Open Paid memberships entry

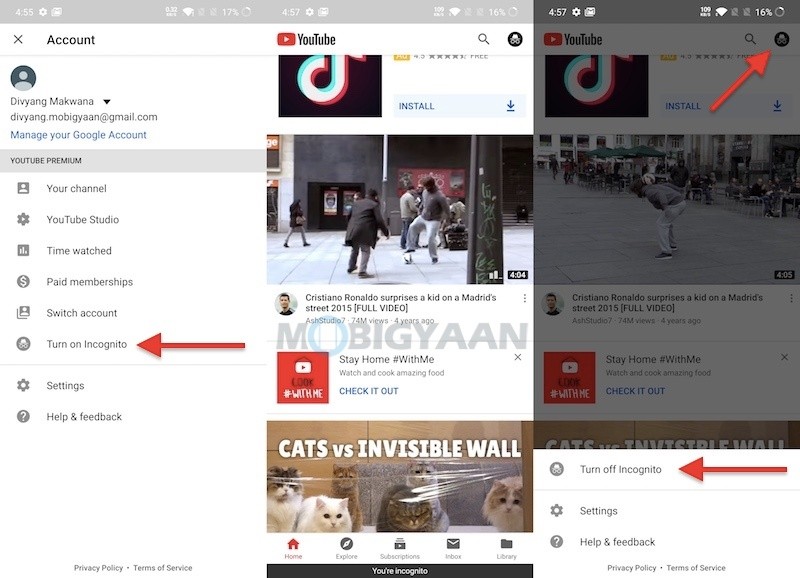90,282
